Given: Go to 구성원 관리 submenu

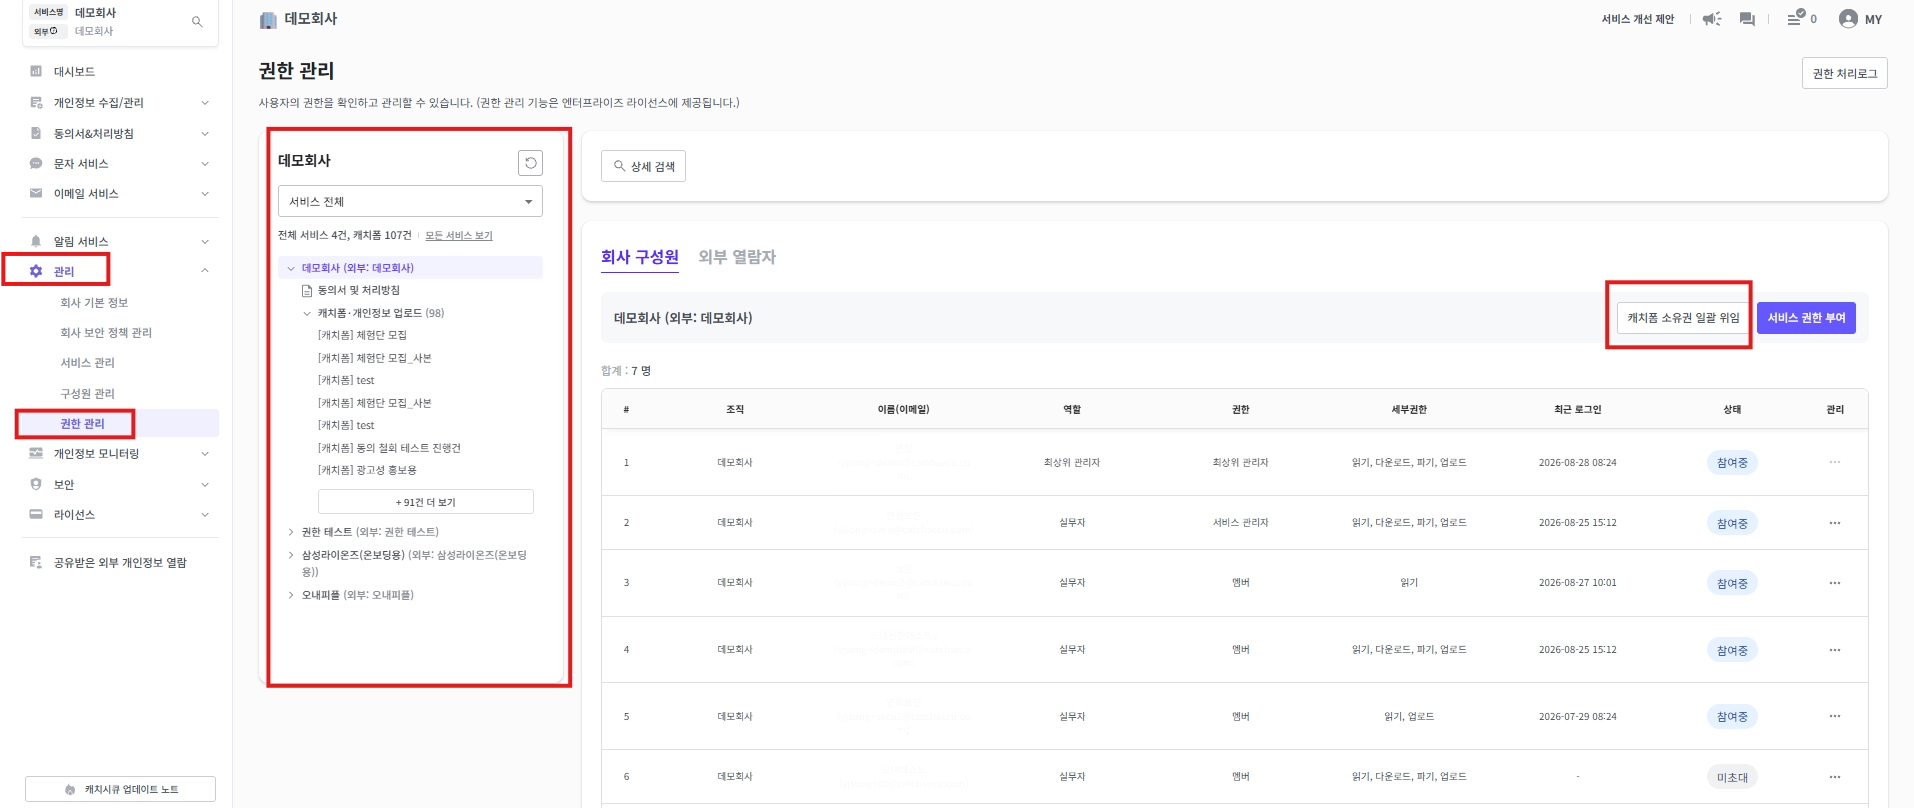Looking at the screenshot, I should tap(88, 393).
